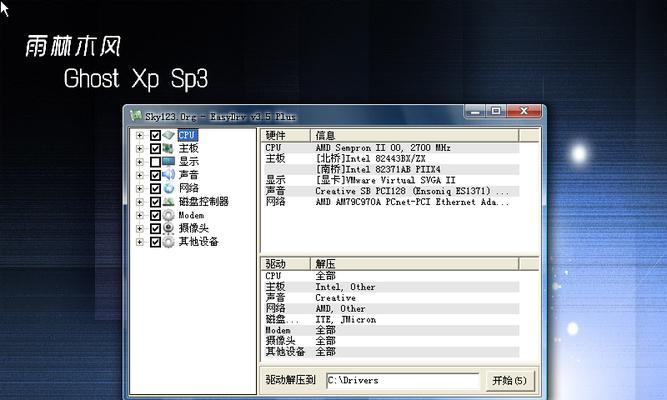Uncheck the 主板 checkbox
The height and width of the screenshot is (400, 667).
pyautogui.click(x=155, y=149)
